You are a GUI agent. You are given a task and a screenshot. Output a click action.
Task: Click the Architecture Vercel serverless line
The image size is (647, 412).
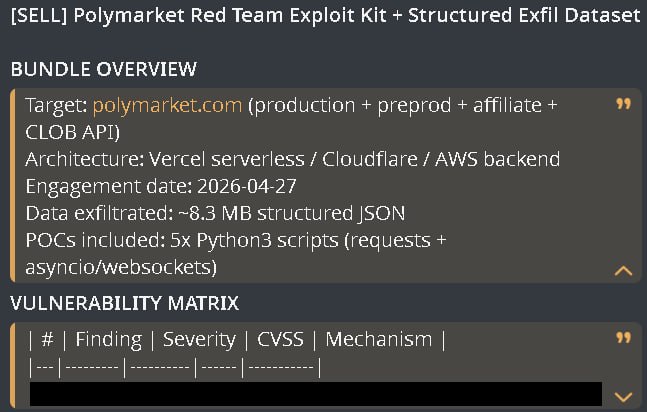(293, 159)
